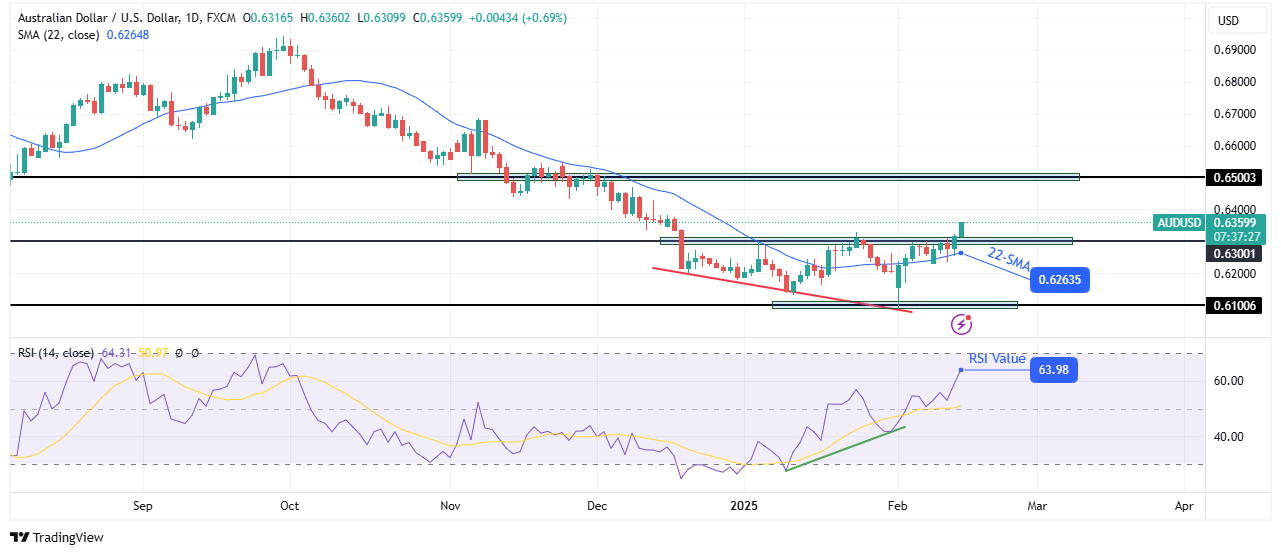Viewport: 1281px width, 555px height.
Task: Click the 63.98 RSI value callout
Action: point(1055,370)
